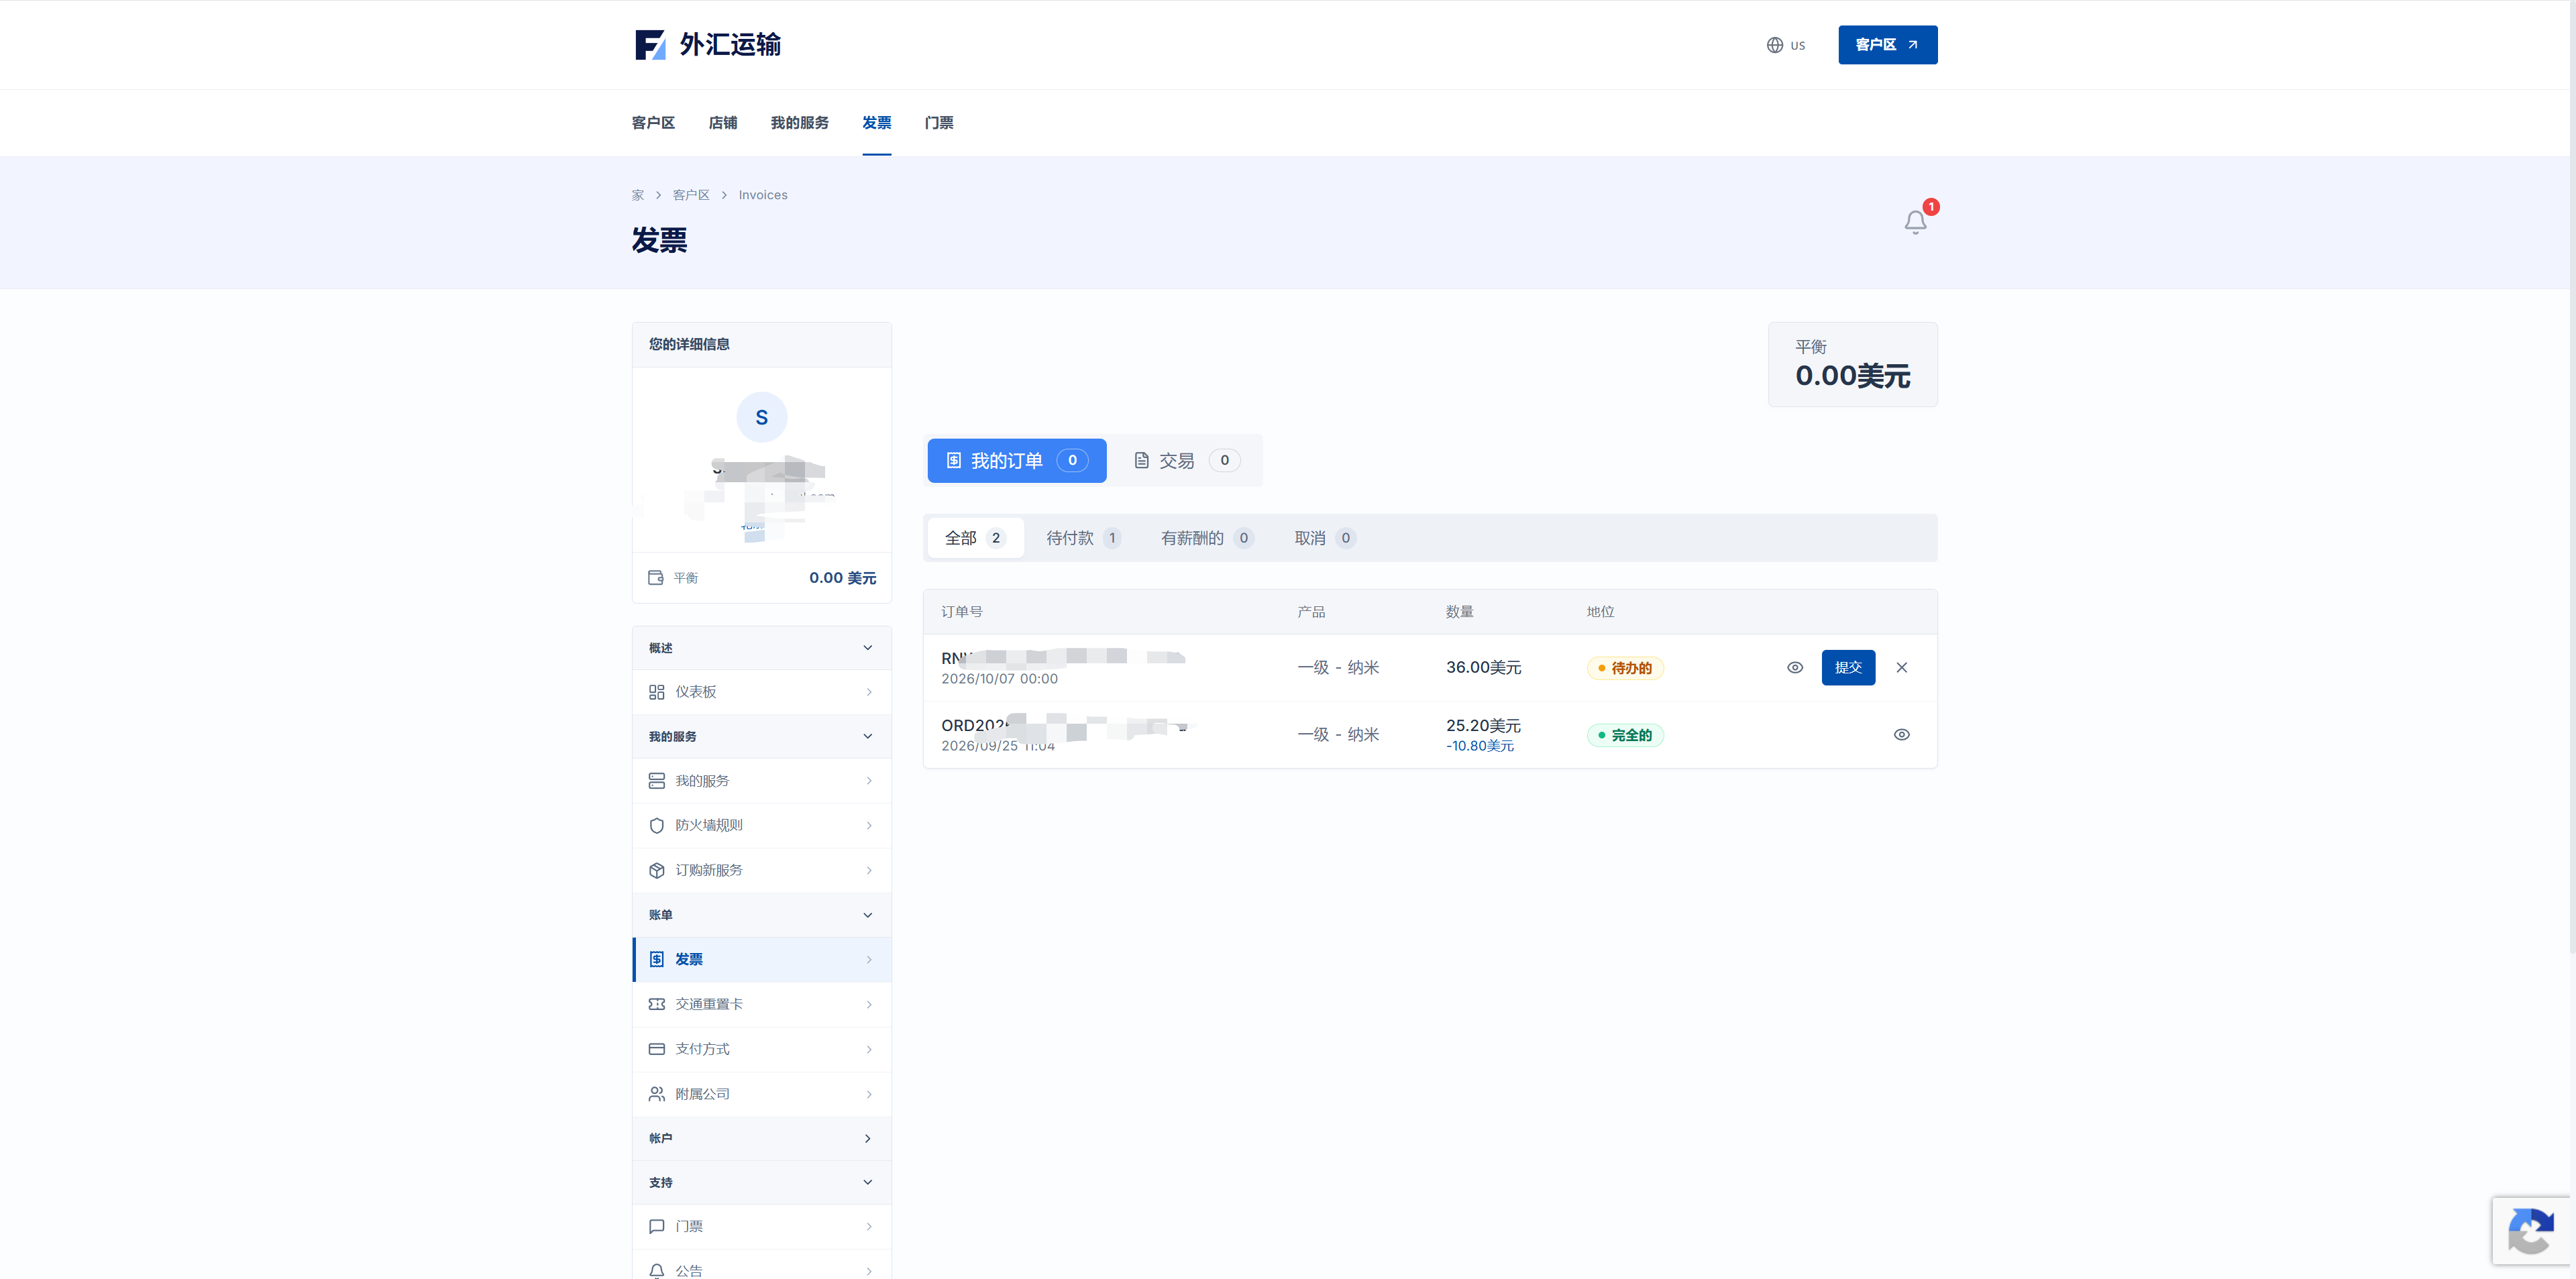Screen dimensions: 2576x1279
Task: Open 仪表板 in the sidebar
Action: [x=762, y=692]
